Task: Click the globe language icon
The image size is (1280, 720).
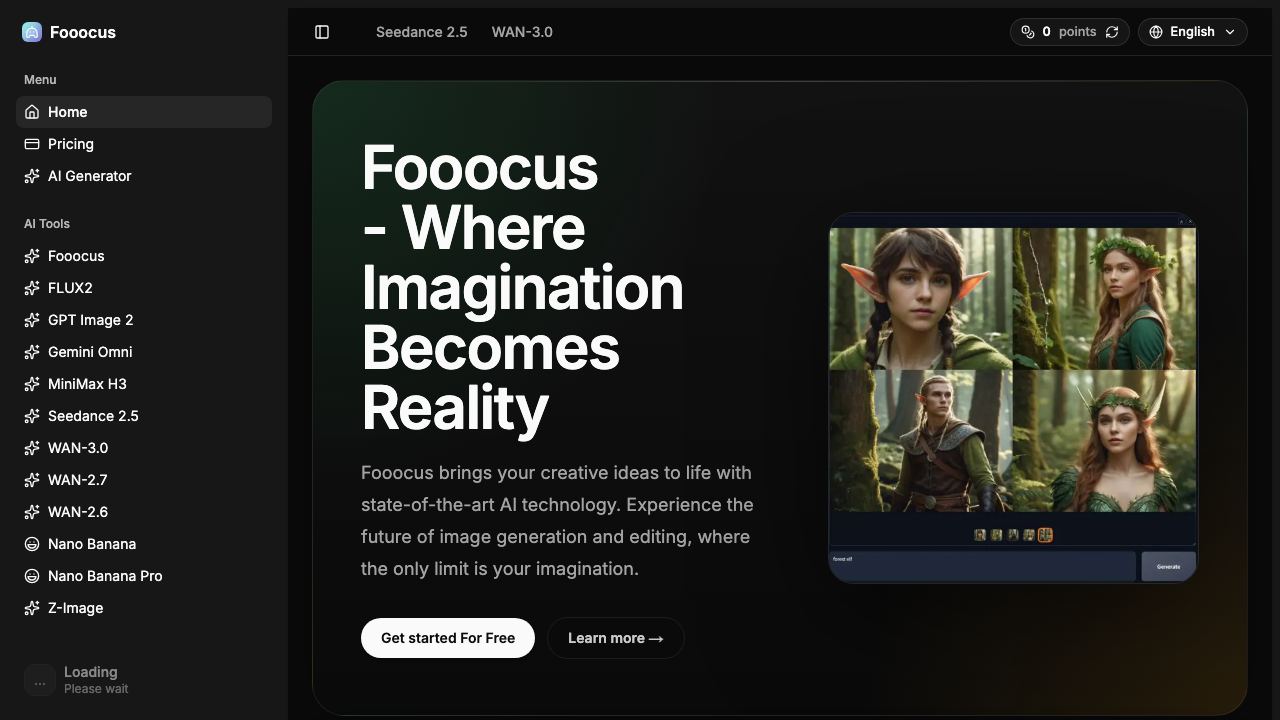Action: [x=1156, y=32]
